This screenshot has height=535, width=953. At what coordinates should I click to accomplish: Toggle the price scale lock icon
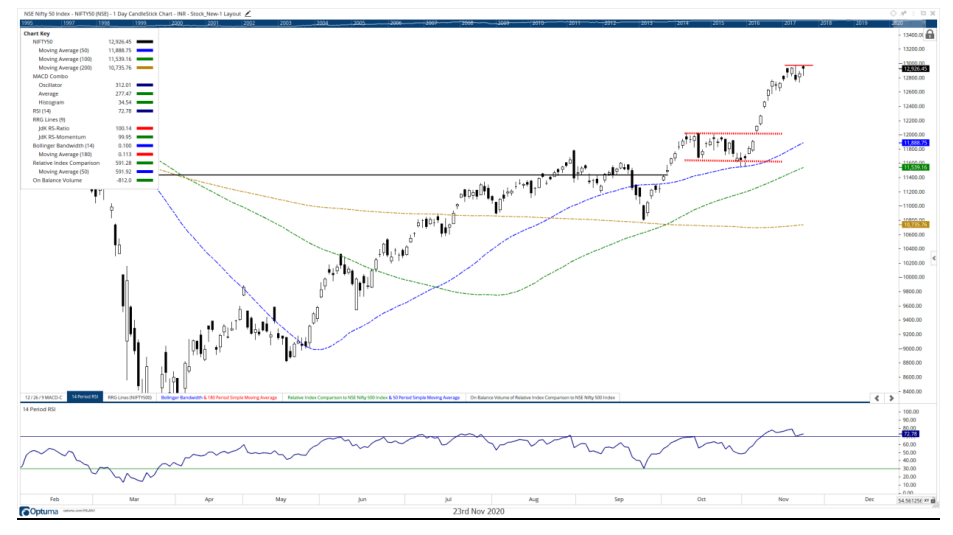(x=930, y=34)
